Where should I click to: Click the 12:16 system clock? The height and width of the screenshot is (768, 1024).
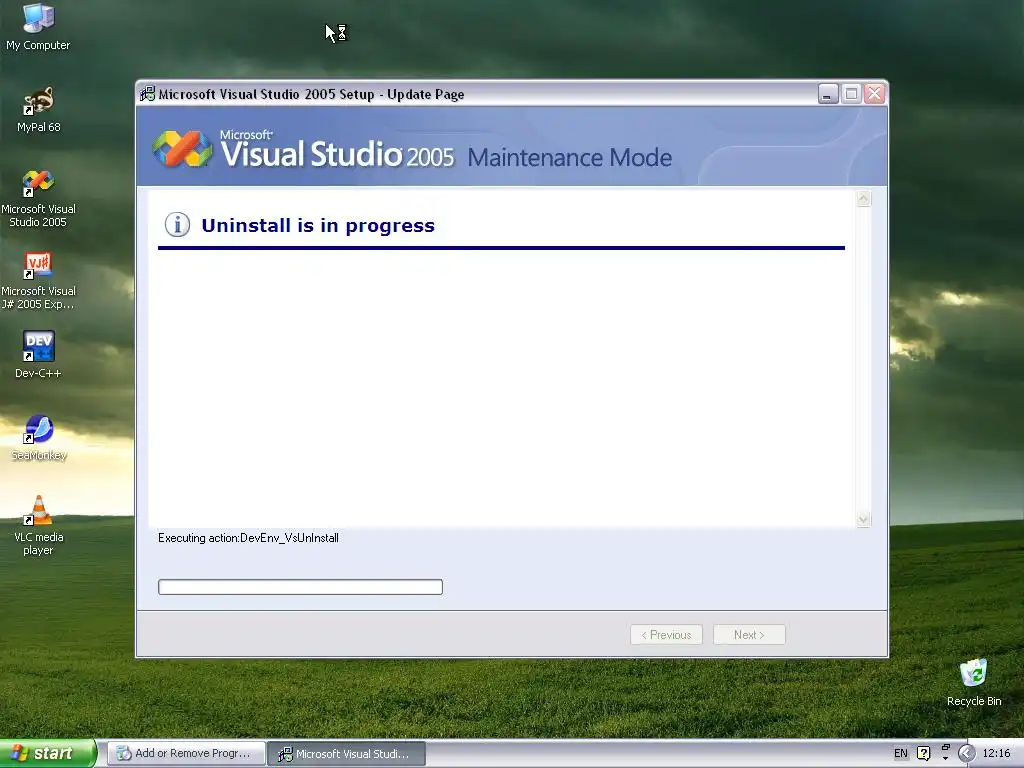pyautogui.click(x=997, y=753)
